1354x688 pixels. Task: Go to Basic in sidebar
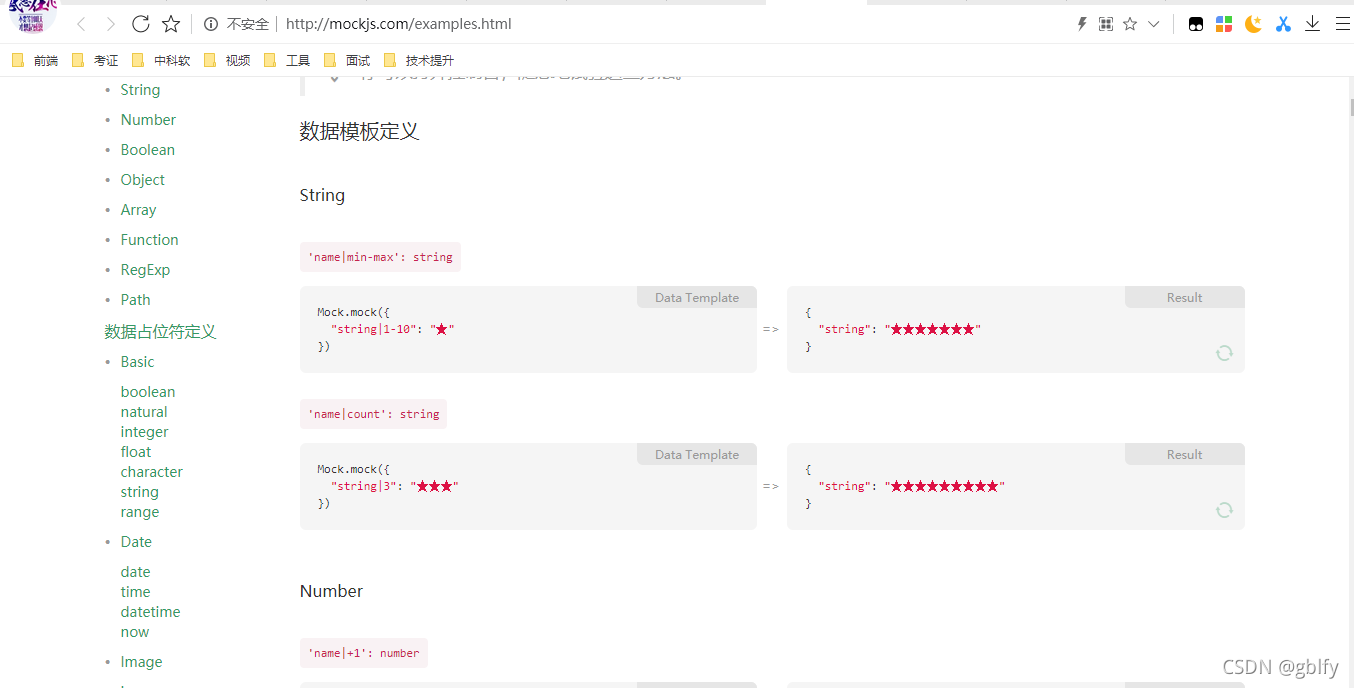point(138,362)
